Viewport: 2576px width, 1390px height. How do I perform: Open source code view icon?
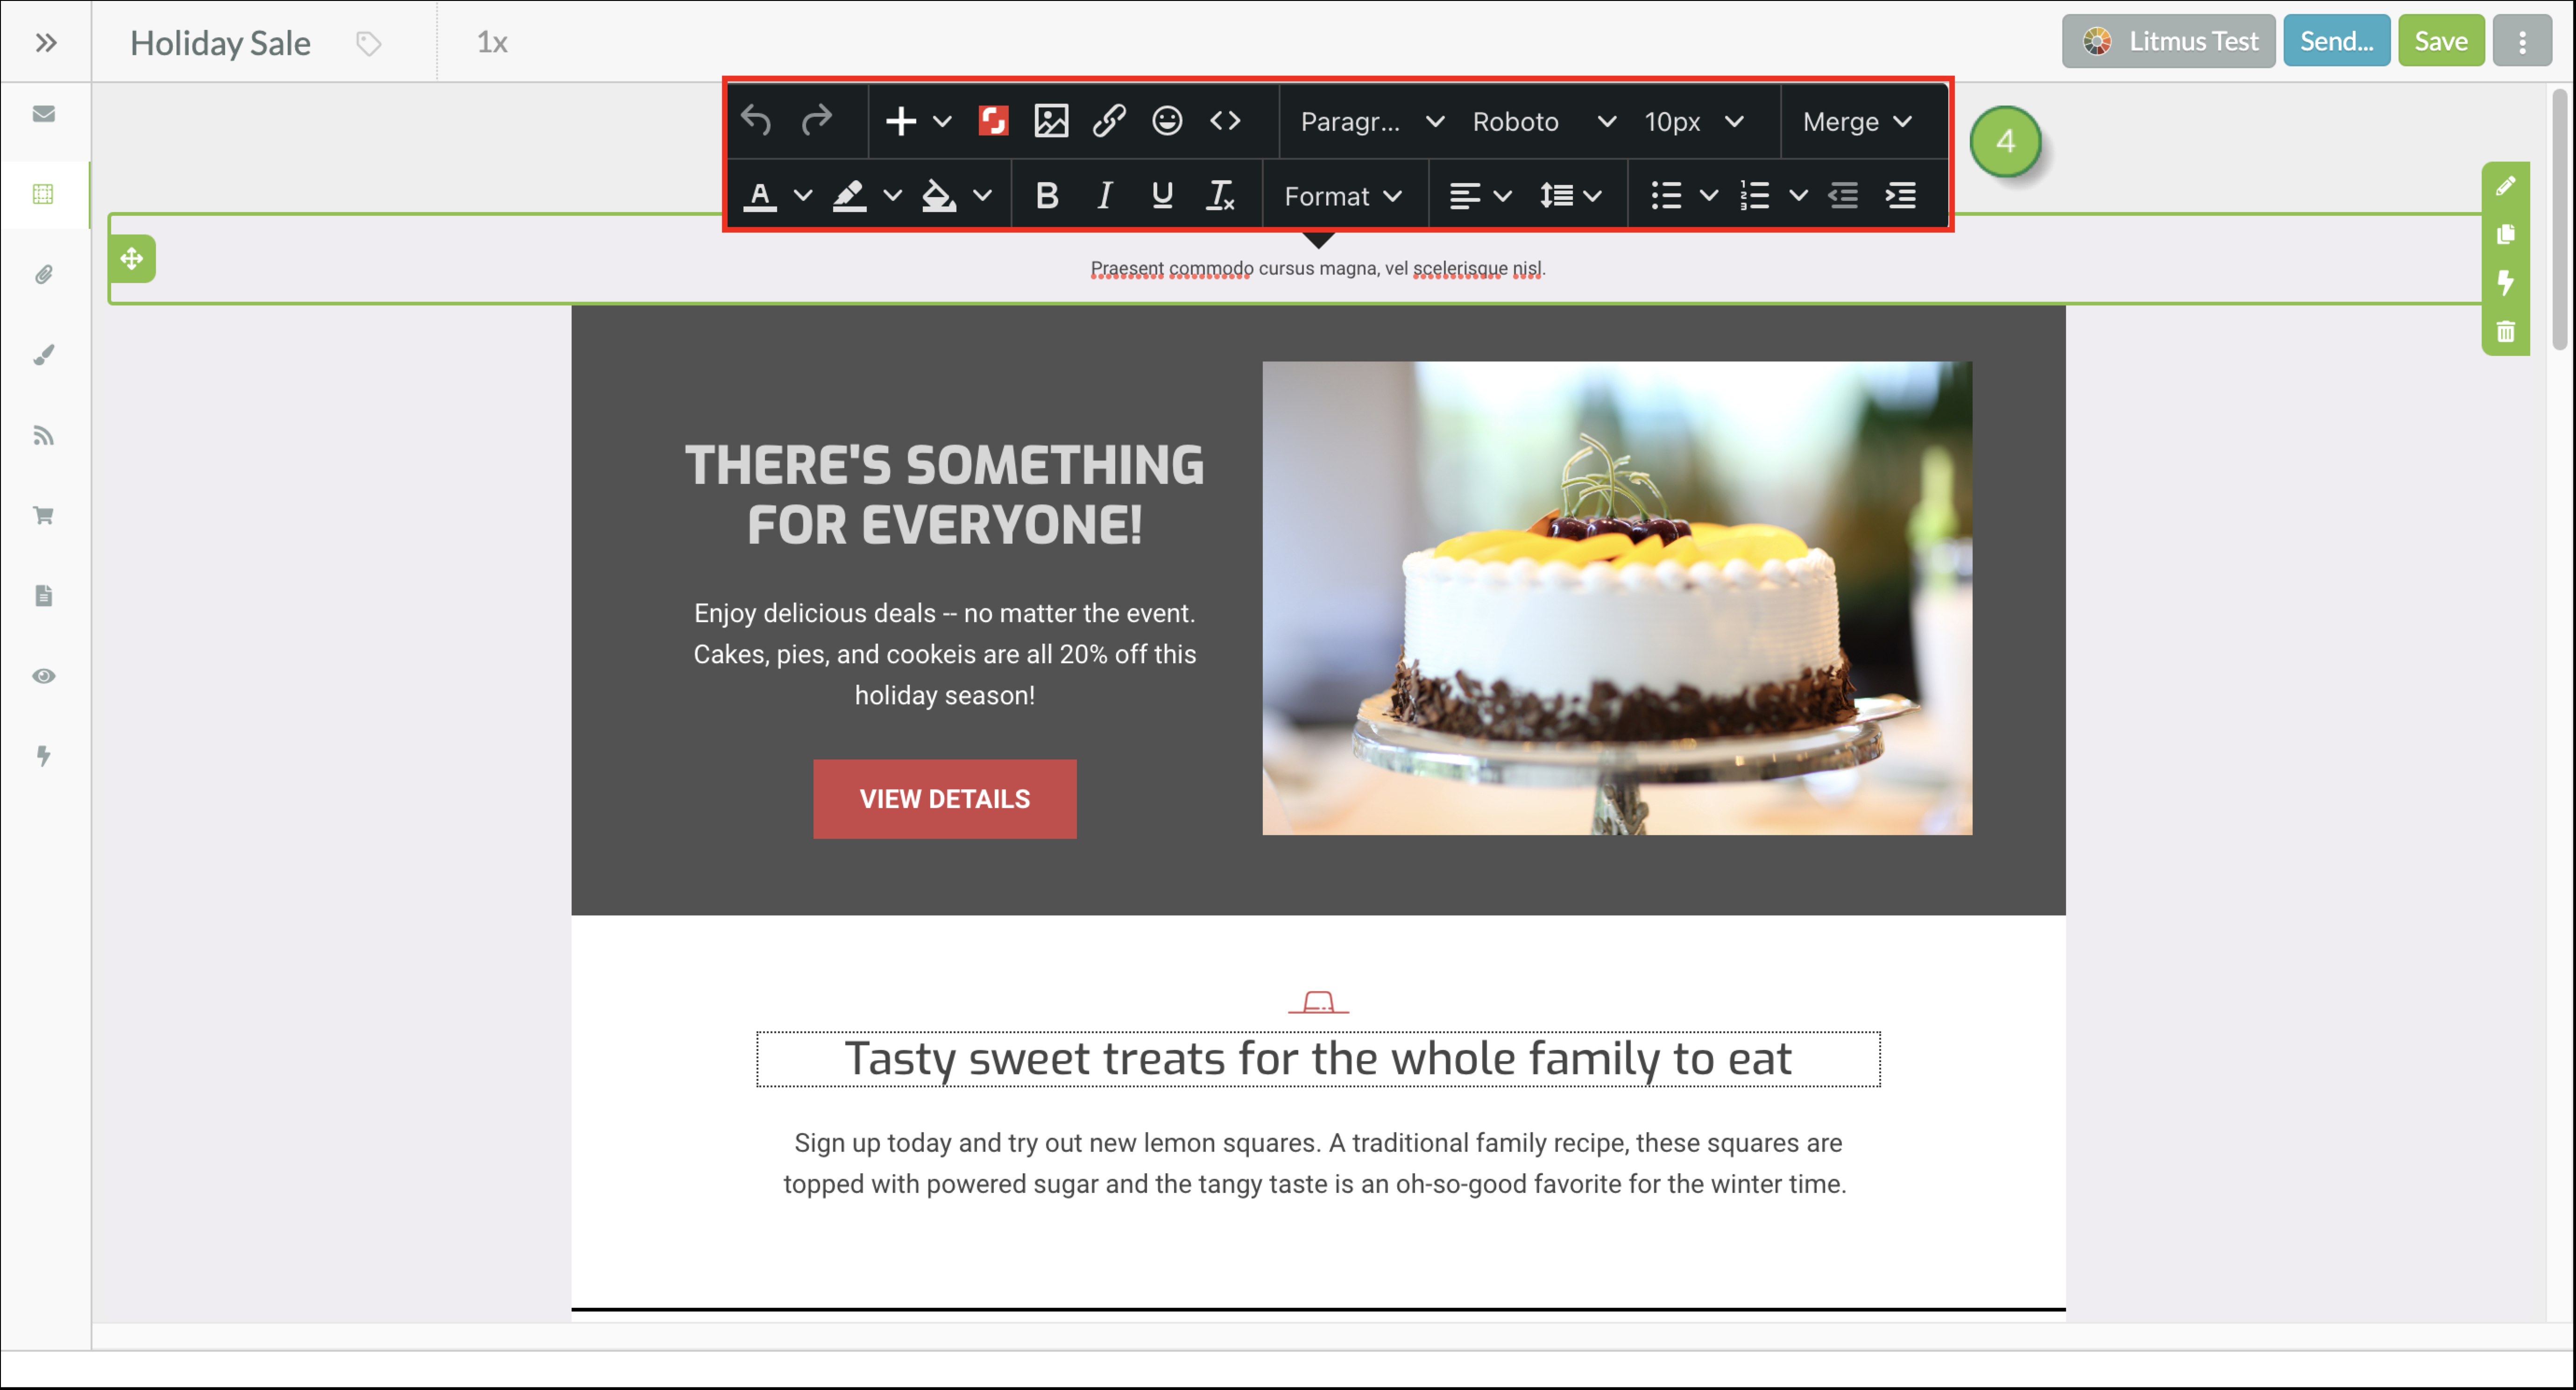pos(1225,121)
